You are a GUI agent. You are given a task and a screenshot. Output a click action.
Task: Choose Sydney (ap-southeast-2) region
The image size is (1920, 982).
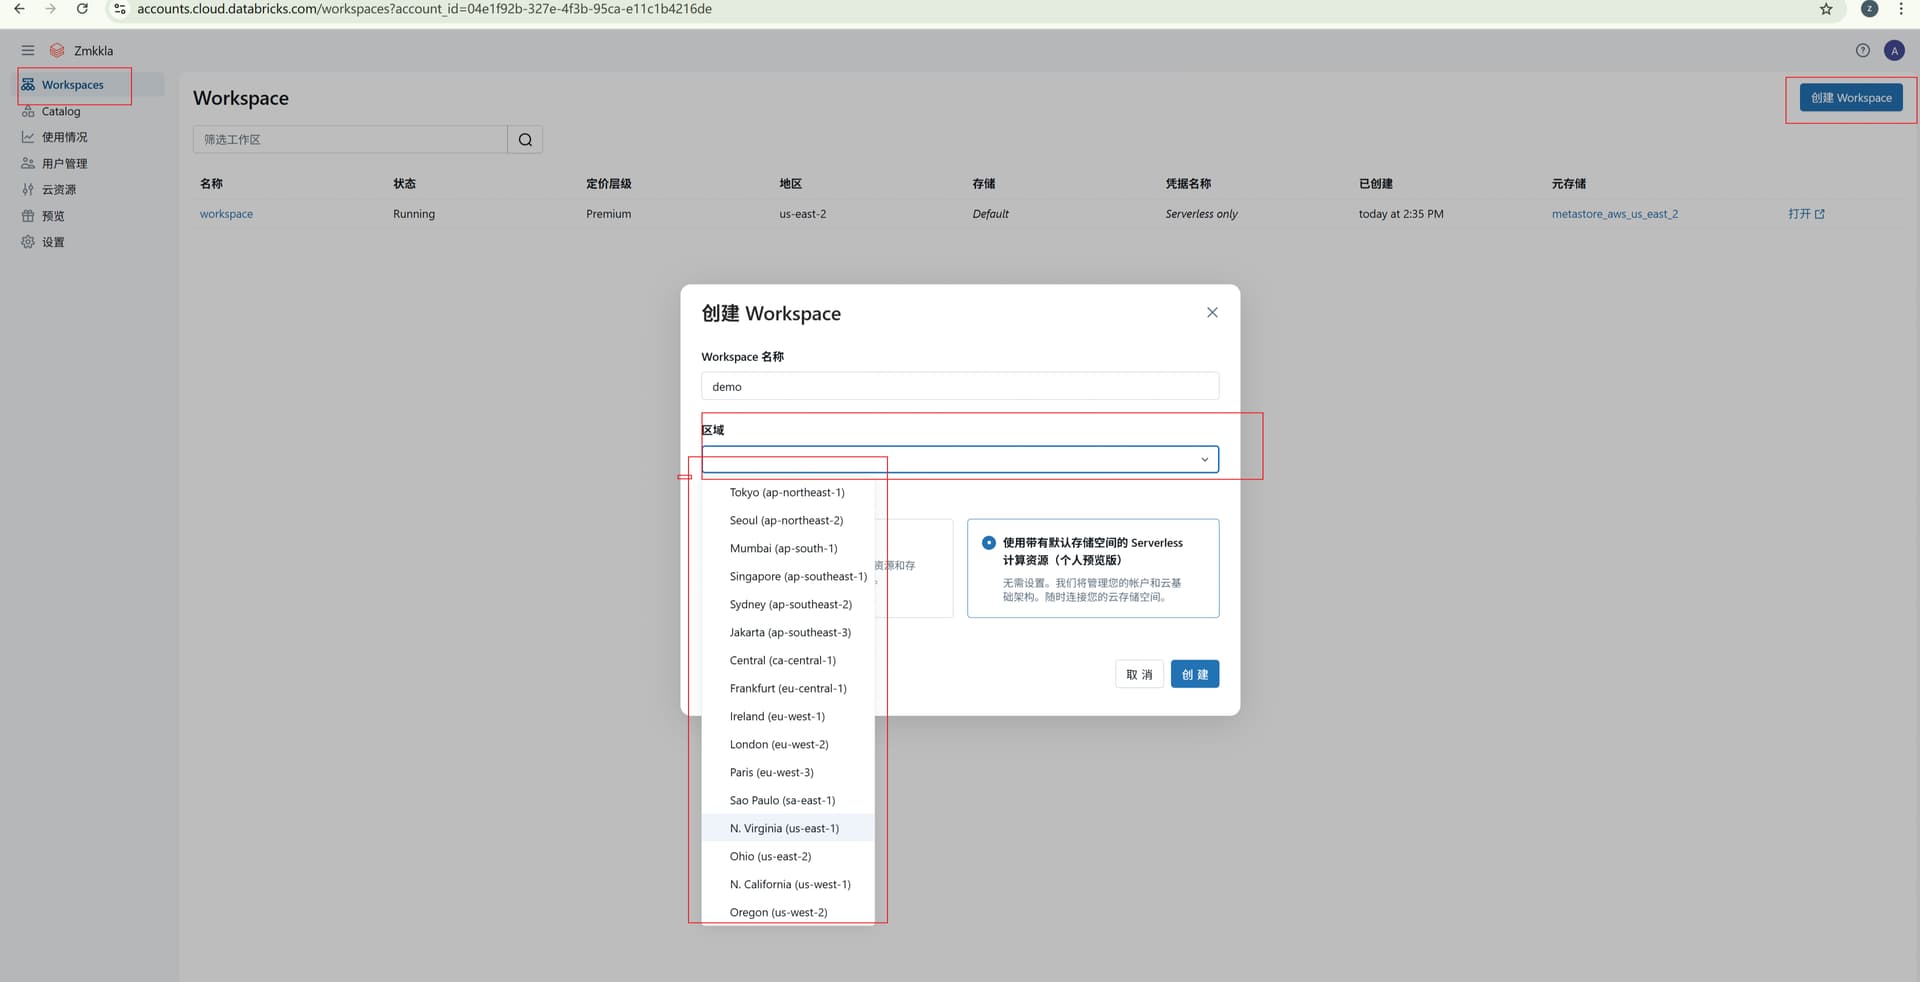[x=788, y=604]
